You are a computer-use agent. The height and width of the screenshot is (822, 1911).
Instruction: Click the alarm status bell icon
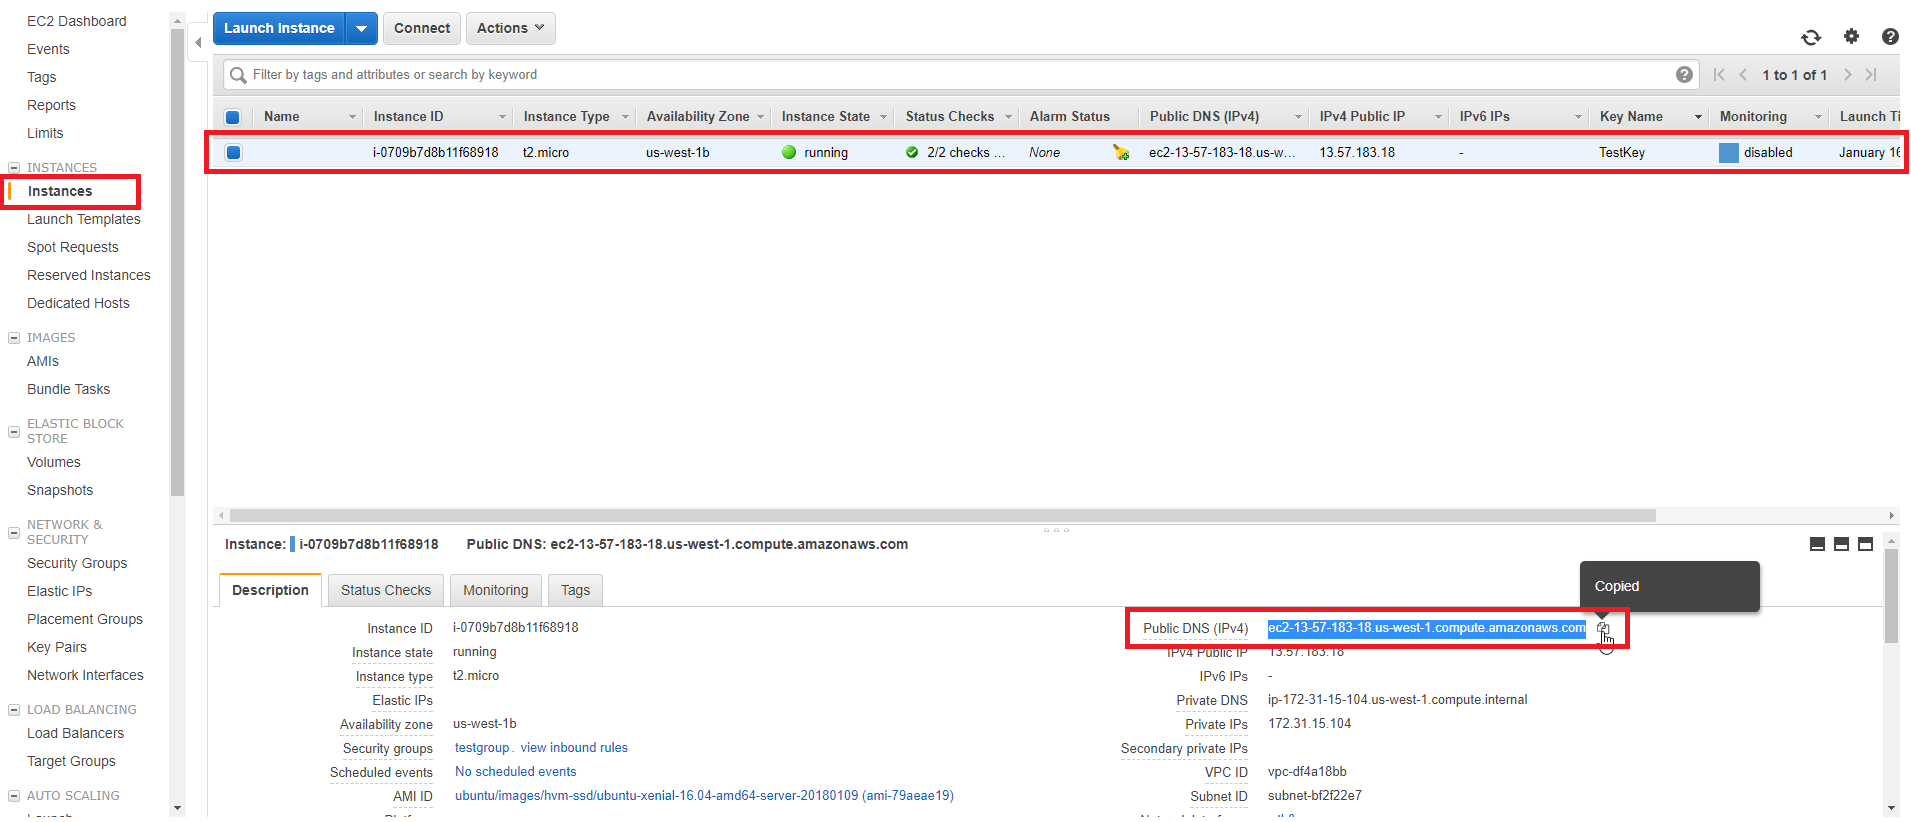[1121, 152]
